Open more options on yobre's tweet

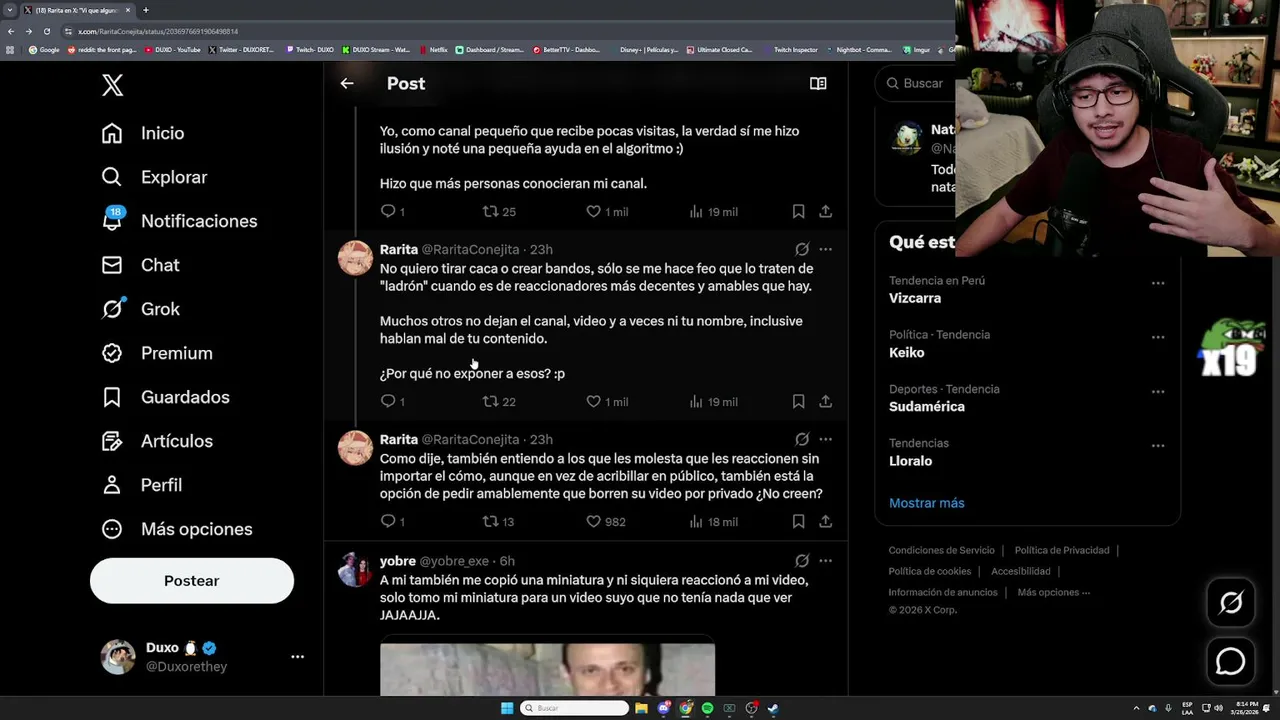coord(825,561)
